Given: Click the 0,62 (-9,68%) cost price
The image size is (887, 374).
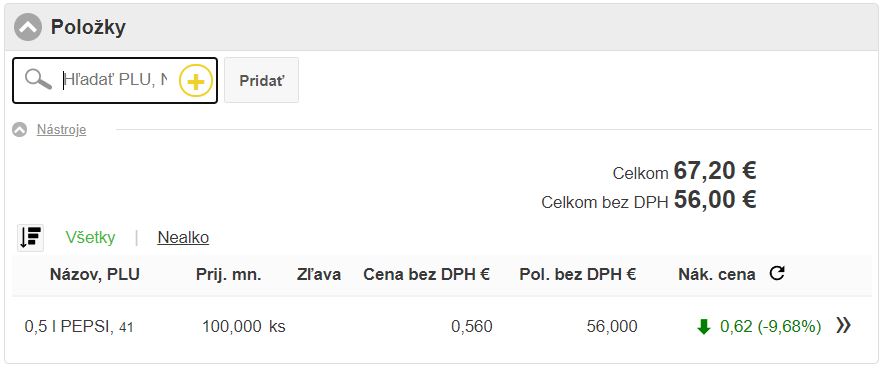Looking at the screenshot, I should click(770, 326).
